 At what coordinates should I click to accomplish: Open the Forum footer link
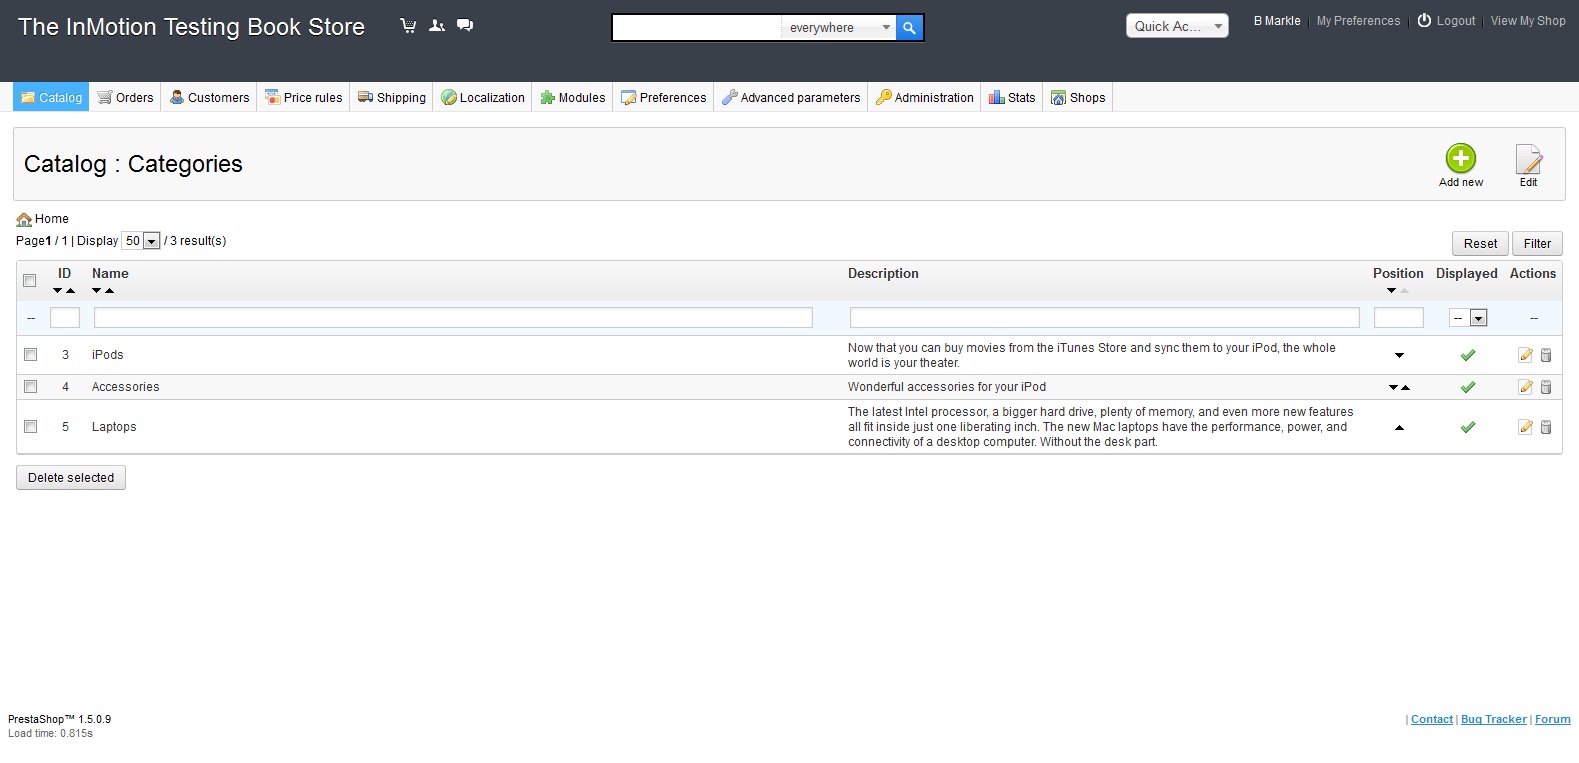(1553, 719)
